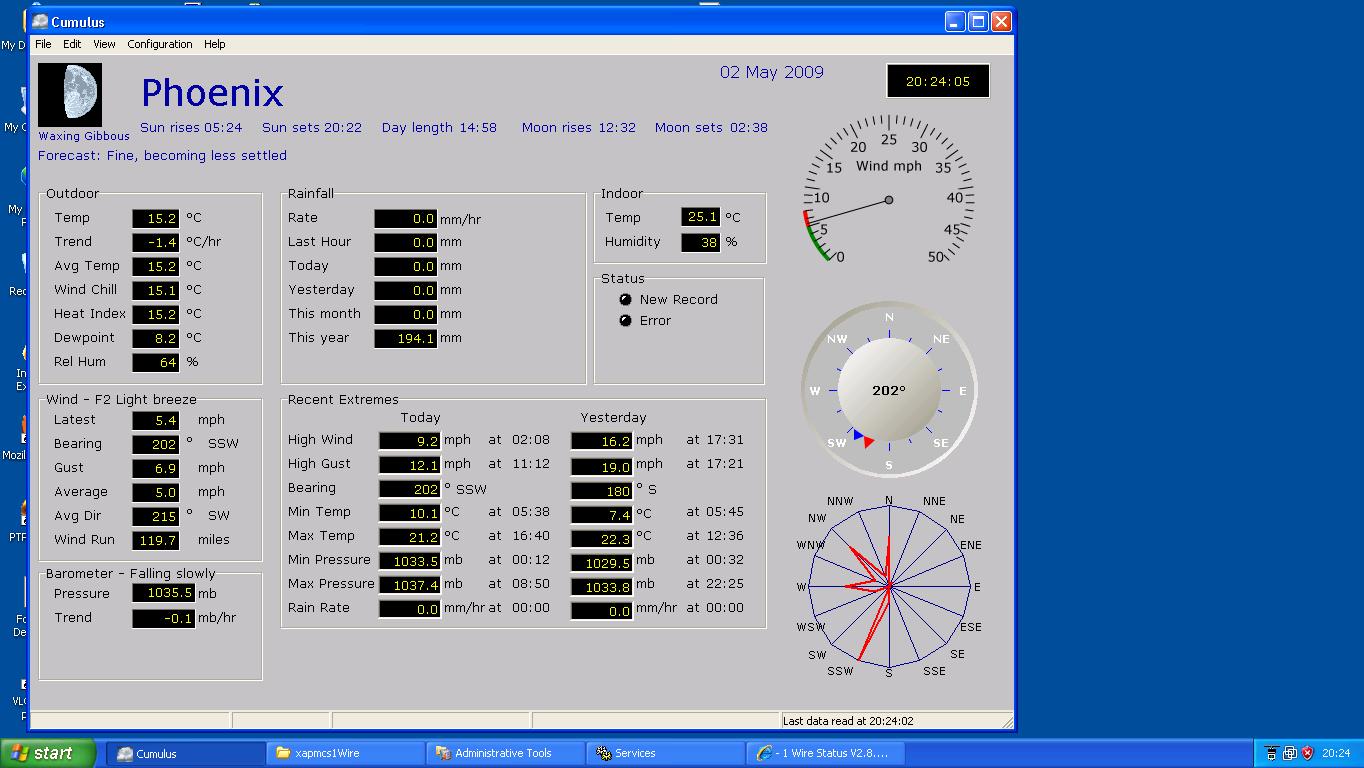Open Administrative Tools from the taskbar
Screen dimensions: 1364x768
coord(505,753)
